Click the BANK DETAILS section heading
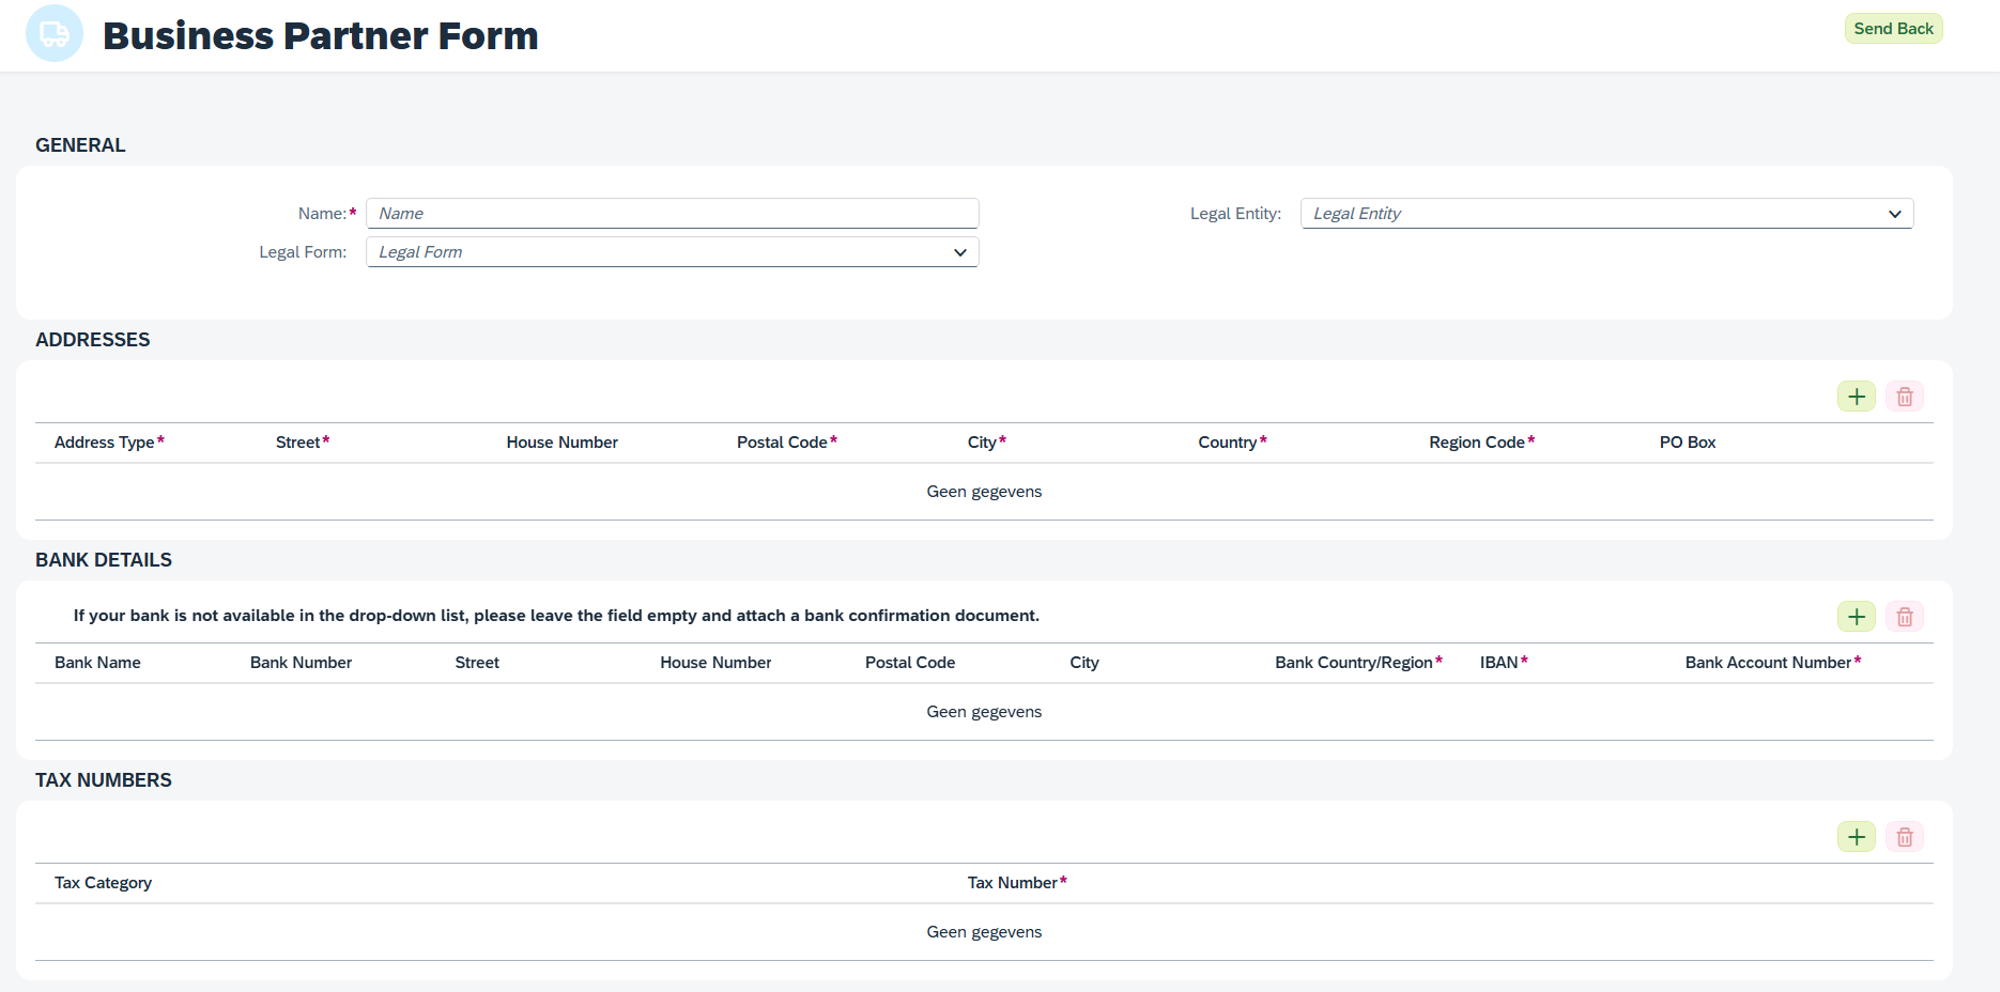 (103, 559)
